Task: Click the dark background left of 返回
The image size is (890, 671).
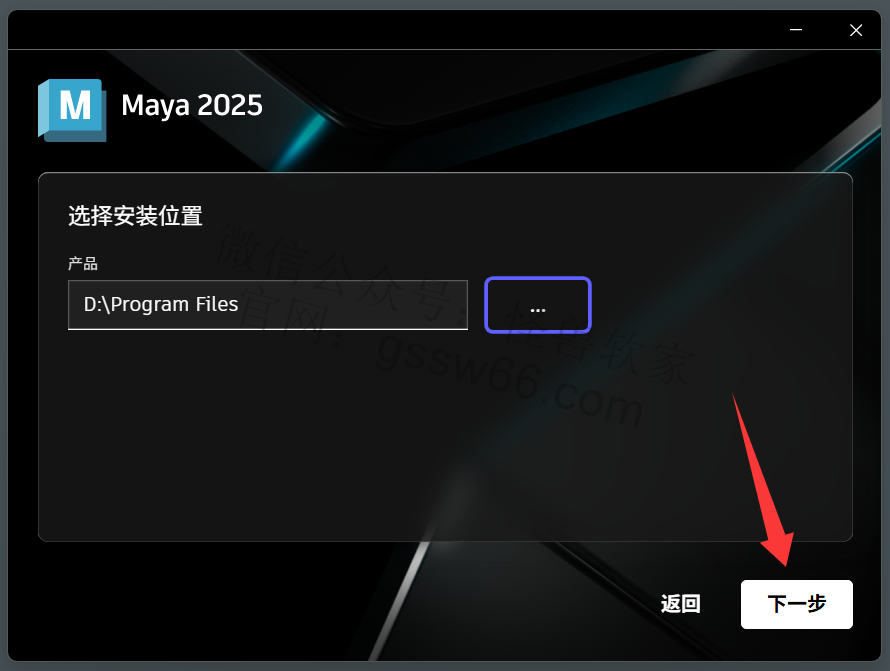Action: pyautogui.click(x=511, y=603)
